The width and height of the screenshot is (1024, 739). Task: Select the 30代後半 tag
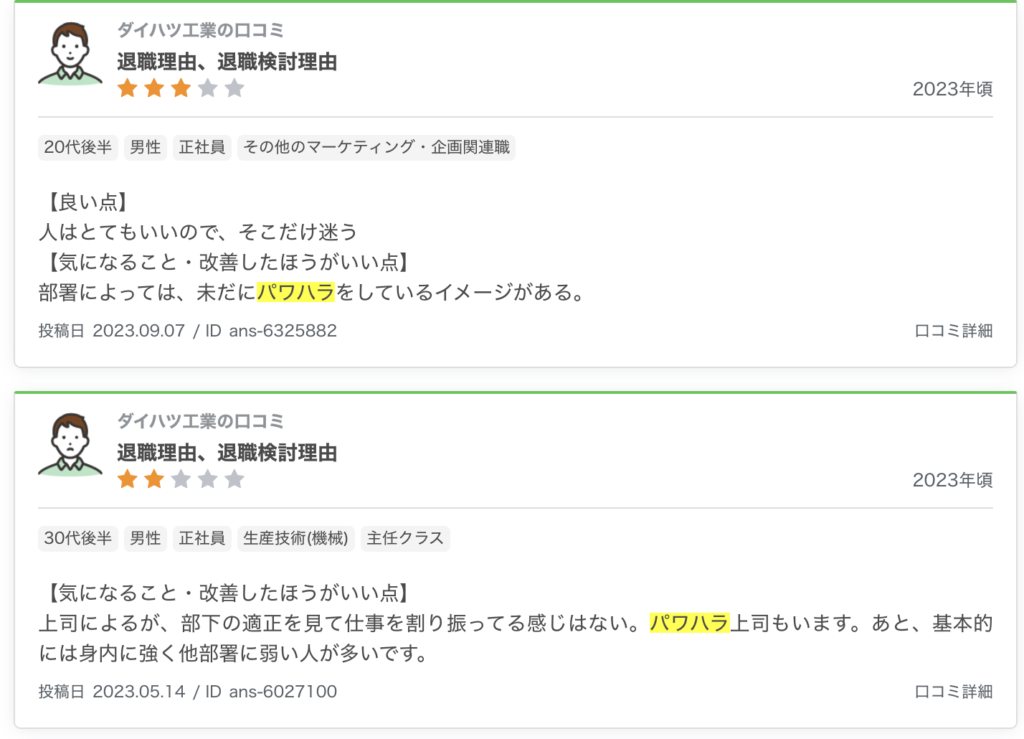pos(77,539)
